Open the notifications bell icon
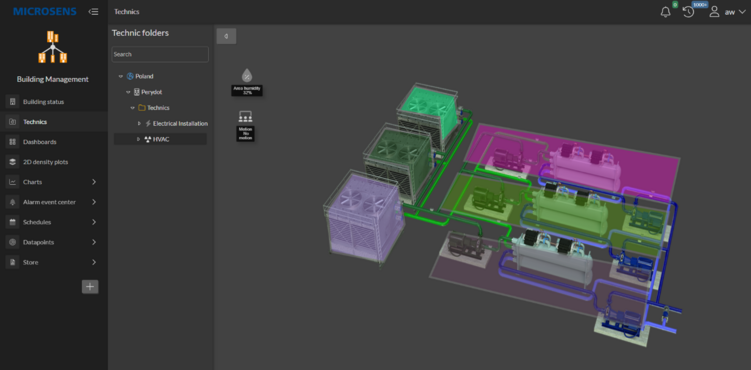 [x=665, y=12]
